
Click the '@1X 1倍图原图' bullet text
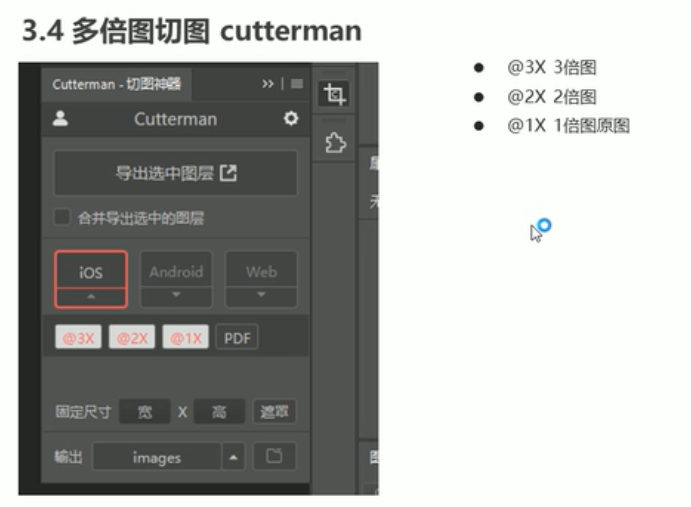(568, 126)
